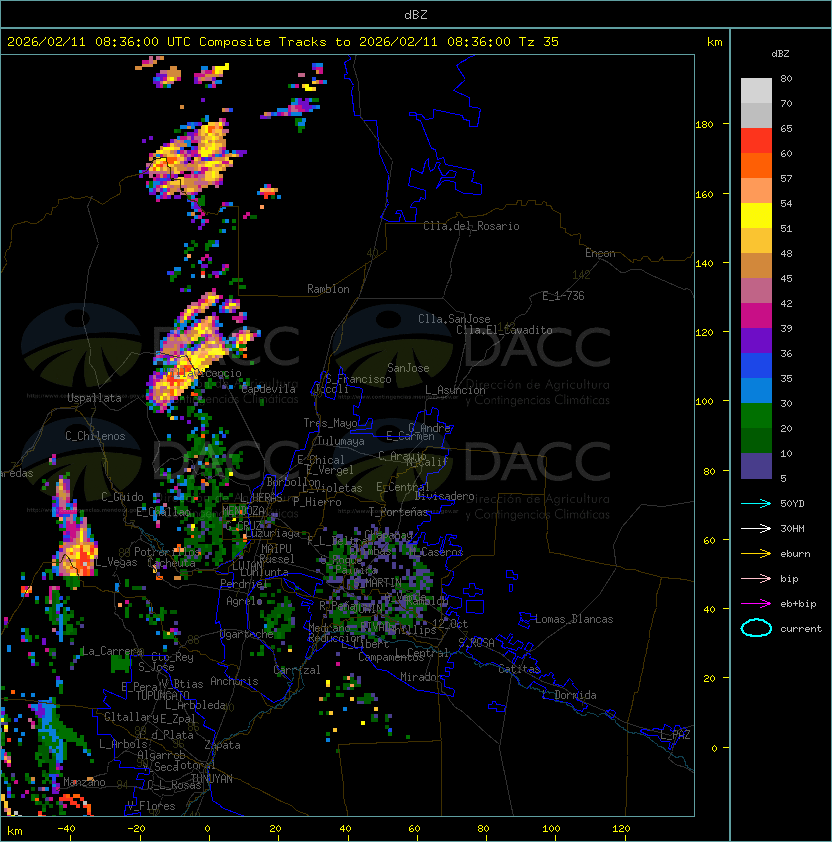Click the dBZ title at top

click(x=416, y=14)
